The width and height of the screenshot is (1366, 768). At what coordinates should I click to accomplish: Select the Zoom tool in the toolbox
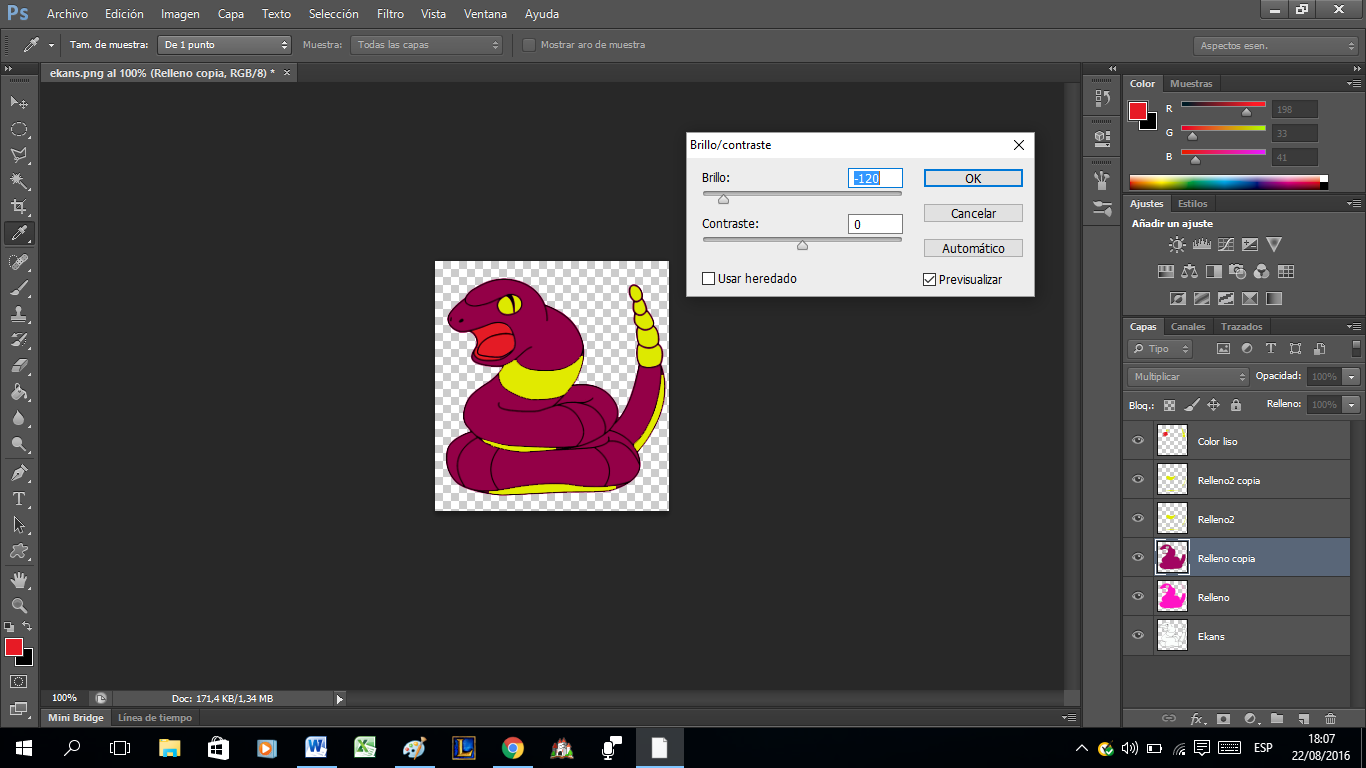point(18,606)
